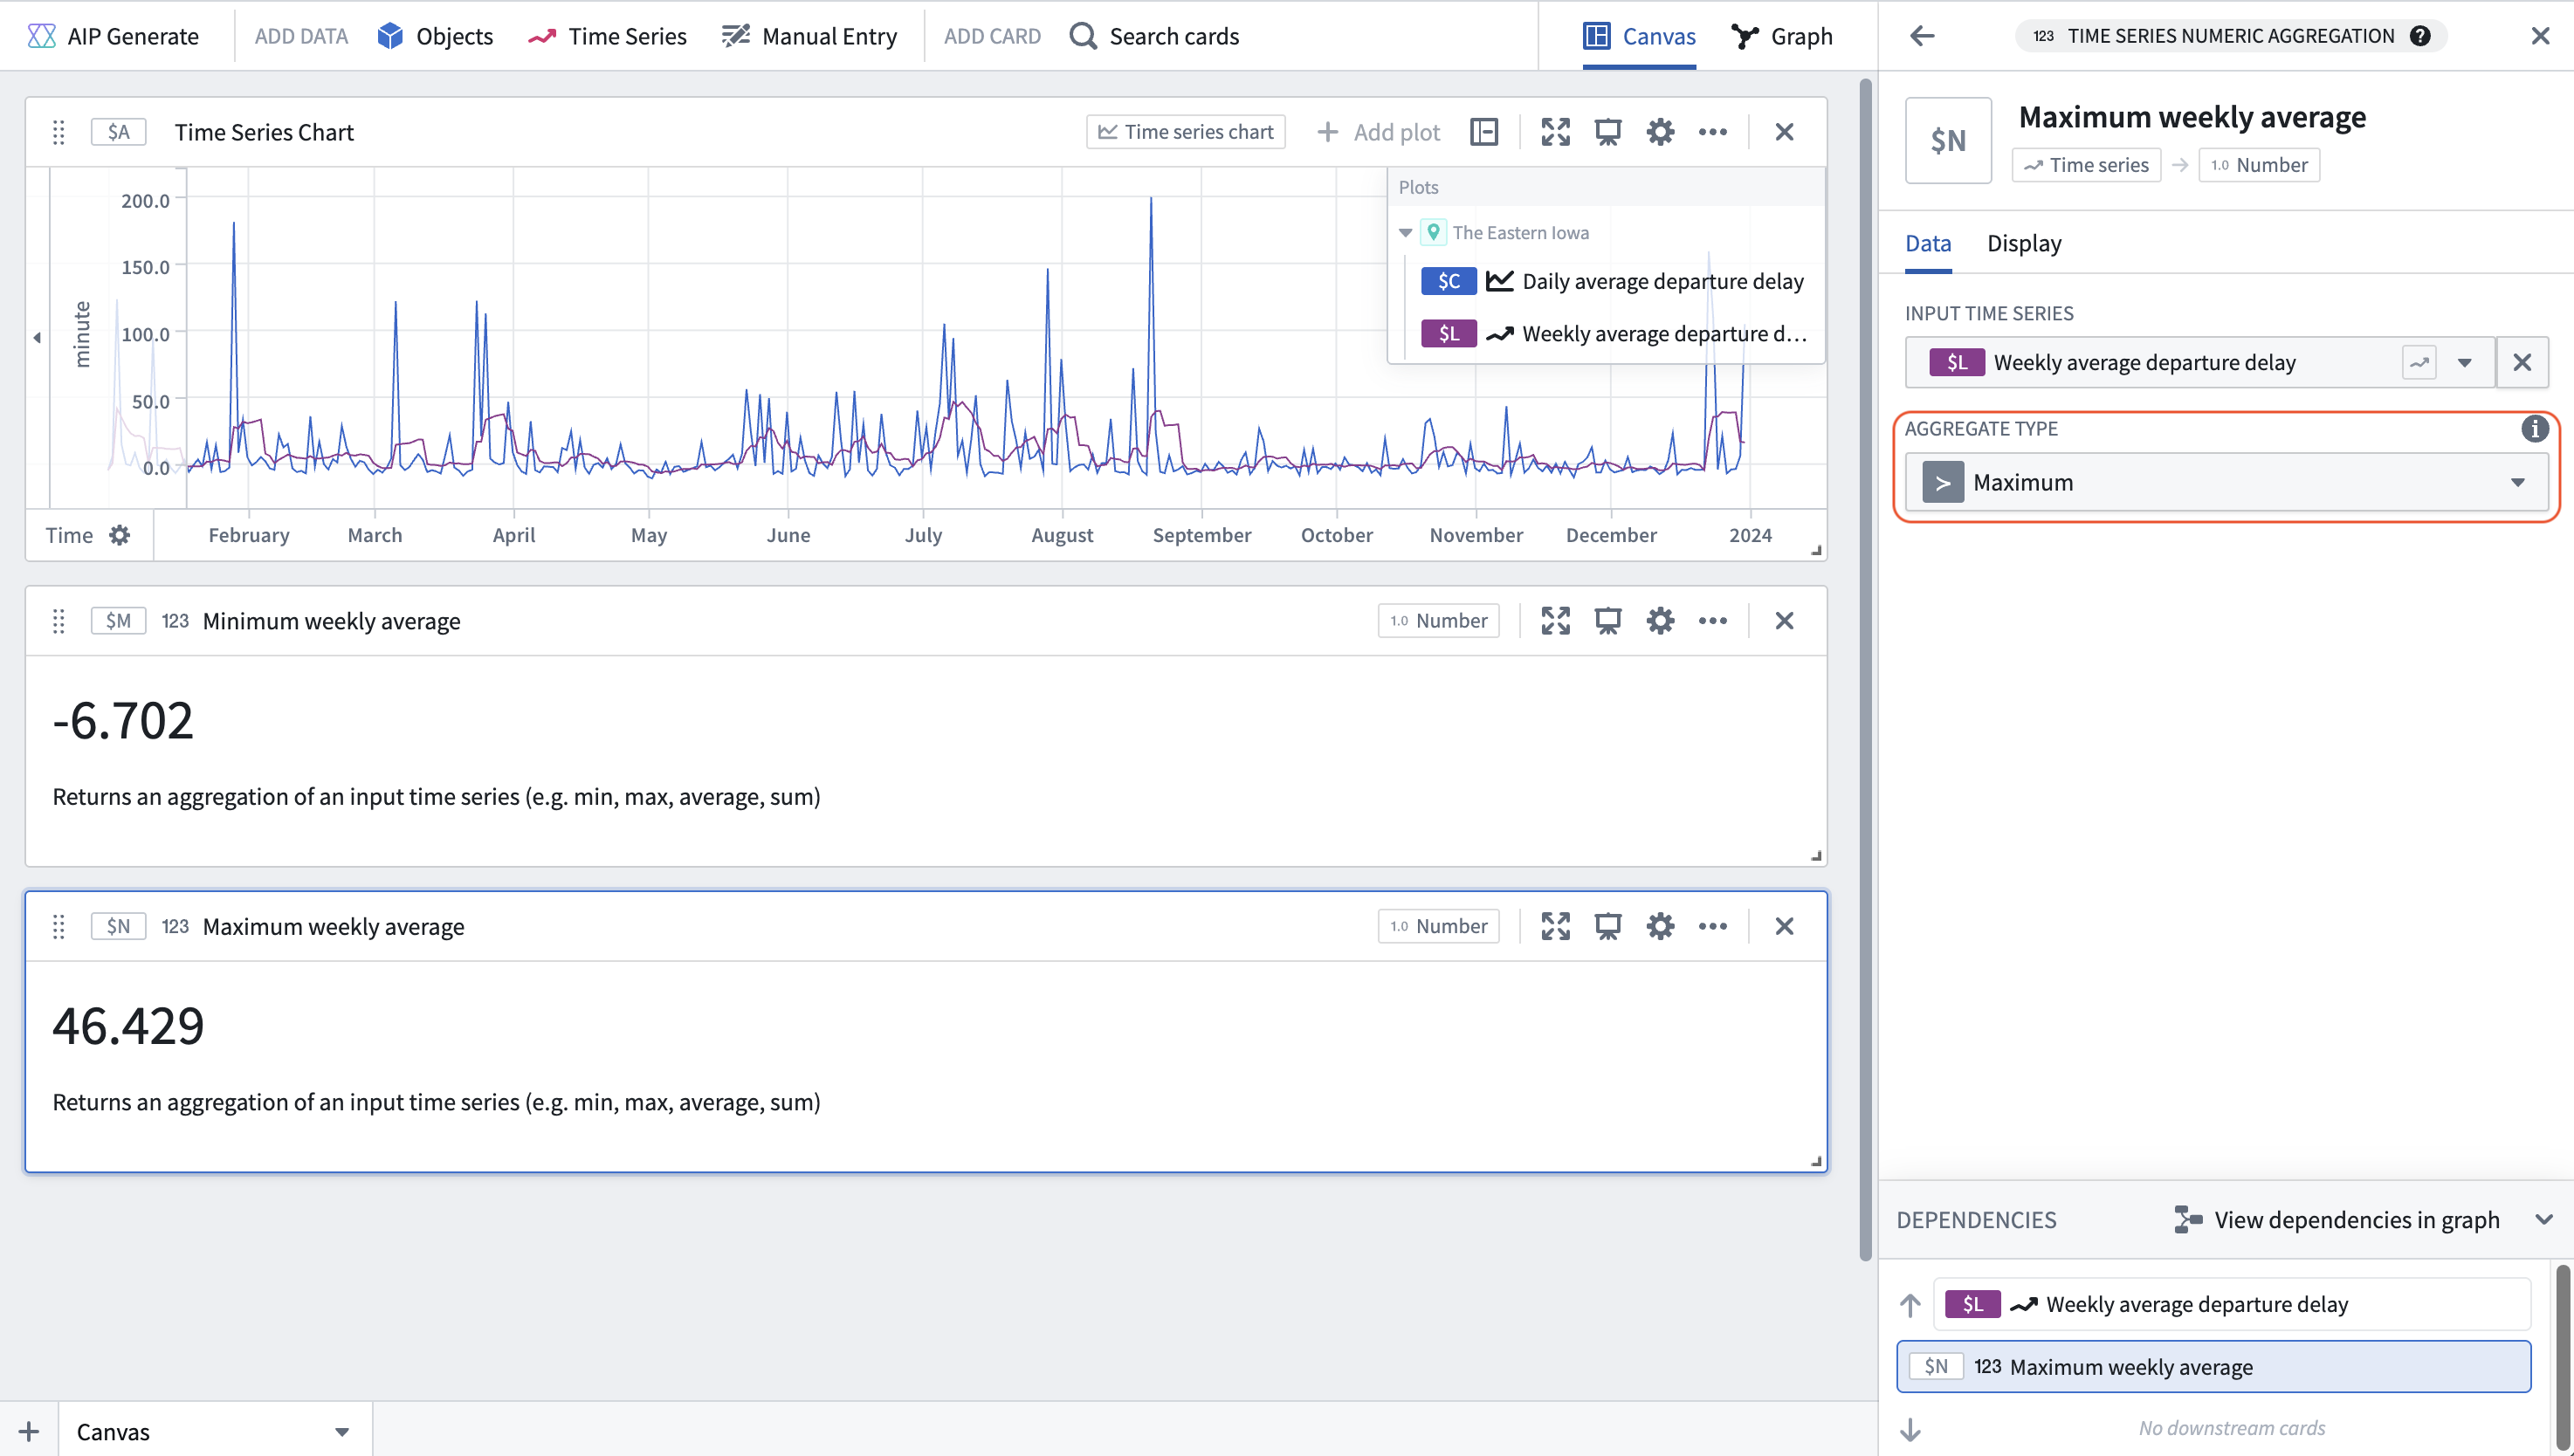The width and height of the screenshot is (2574, 1456).
Task: Open more options on Minimum weekly average
Action: [1712, 621]
